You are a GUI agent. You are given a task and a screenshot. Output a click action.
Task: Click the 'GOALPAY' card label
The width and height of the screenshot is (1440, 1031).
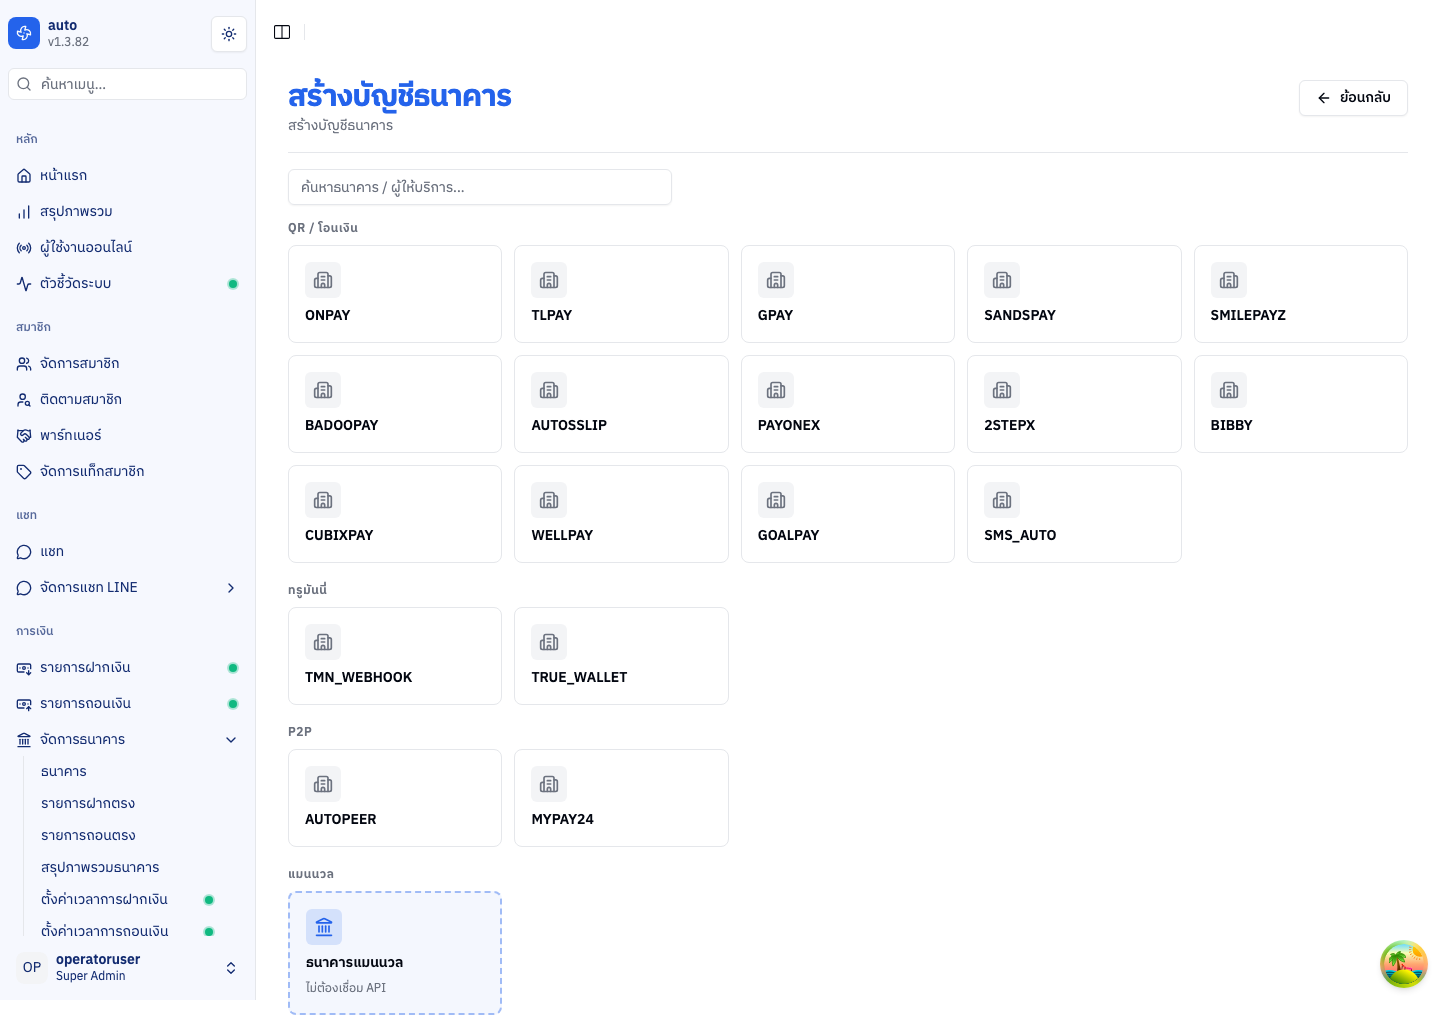coord(788,535)
